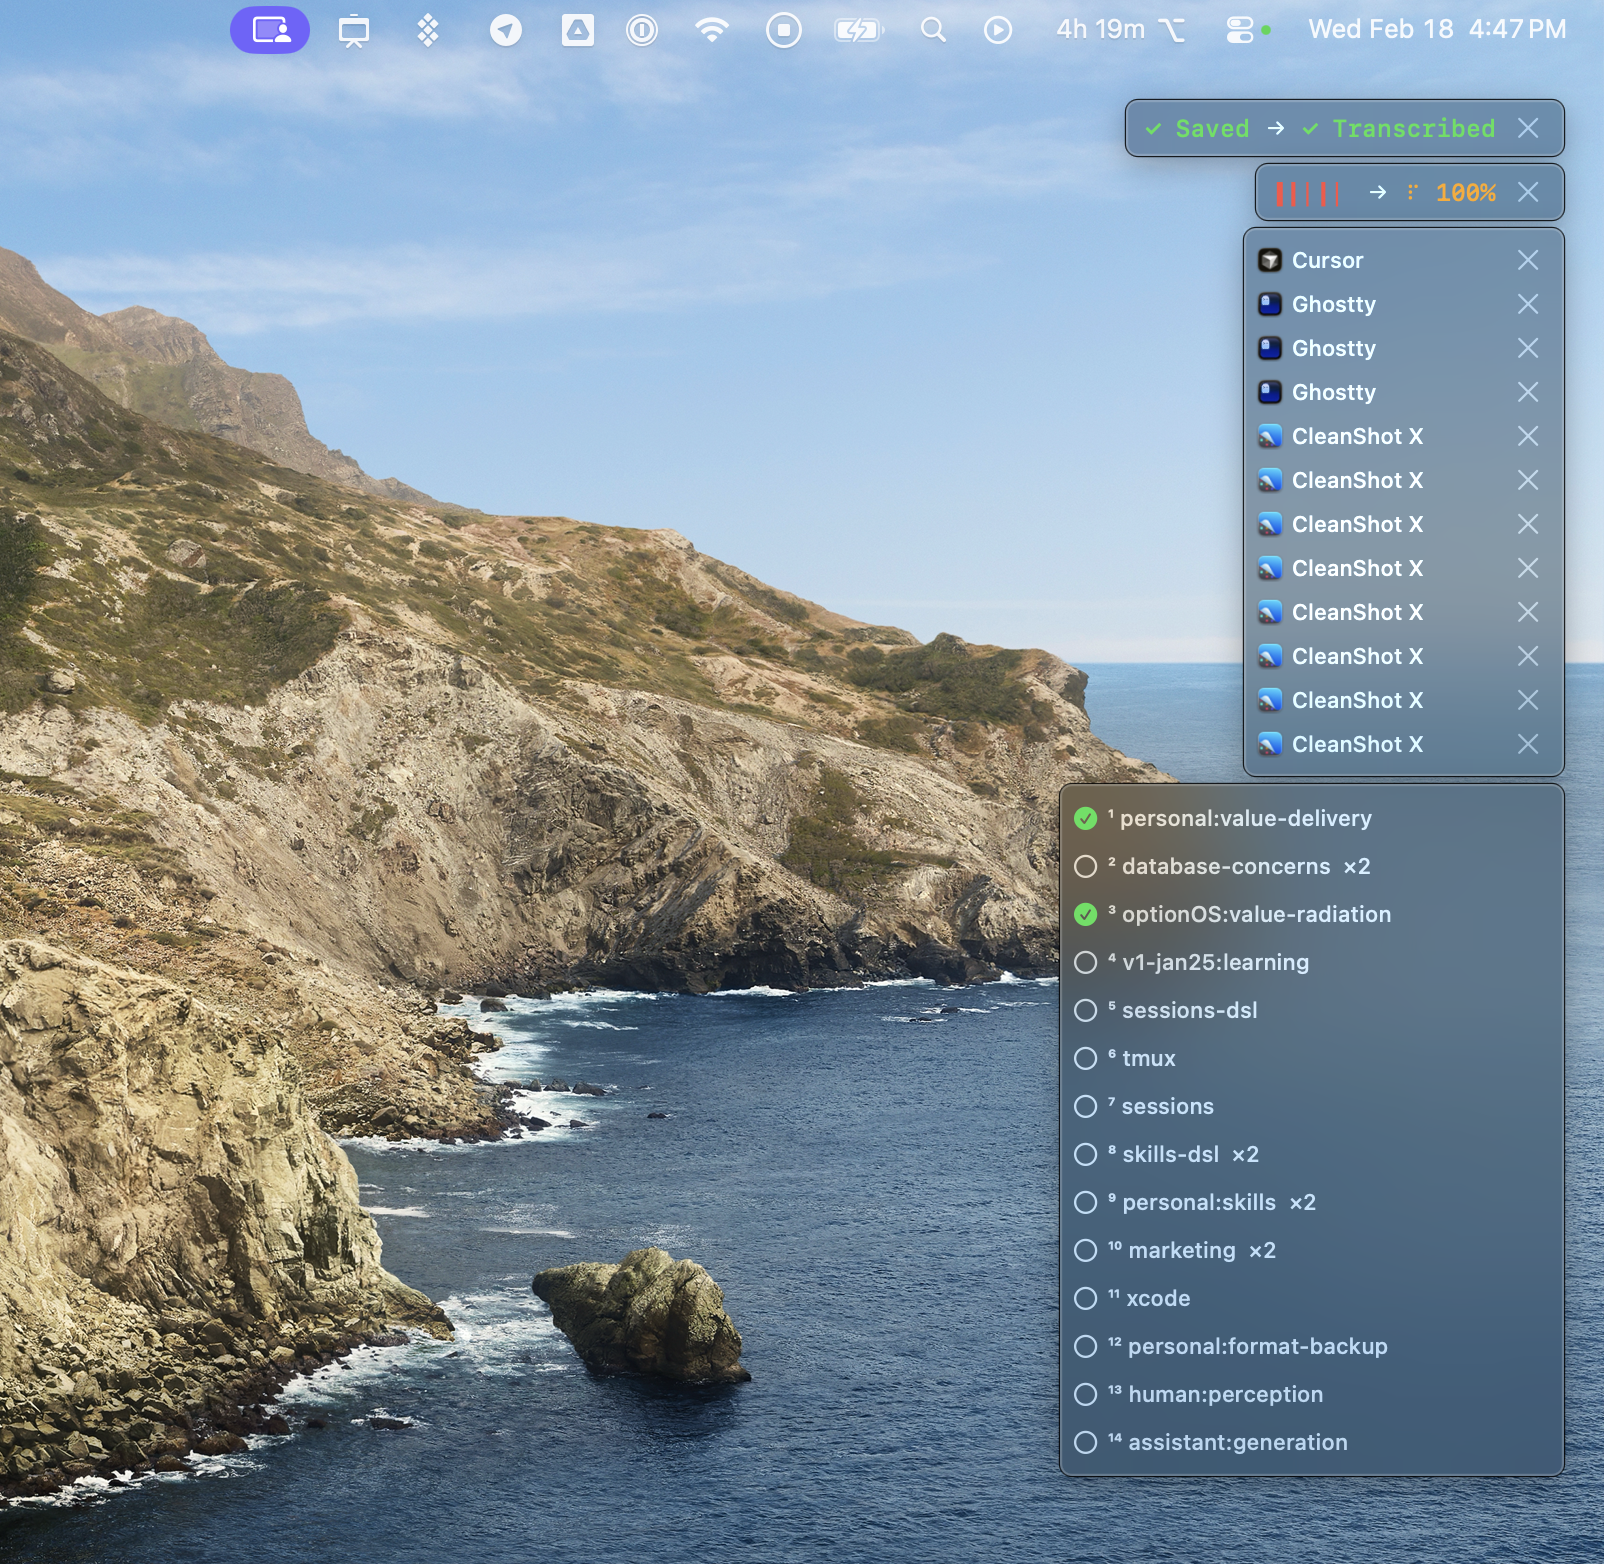1604x1564 pixels.
Task: Click the personal:format-backup label
Action: [1257, 1347]
